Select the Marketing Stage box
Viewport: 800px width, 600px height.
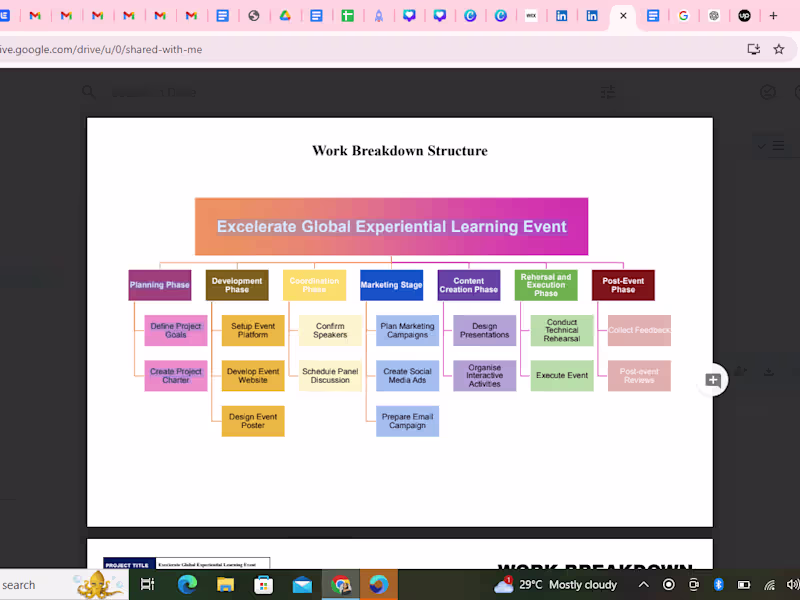[391, 285]
